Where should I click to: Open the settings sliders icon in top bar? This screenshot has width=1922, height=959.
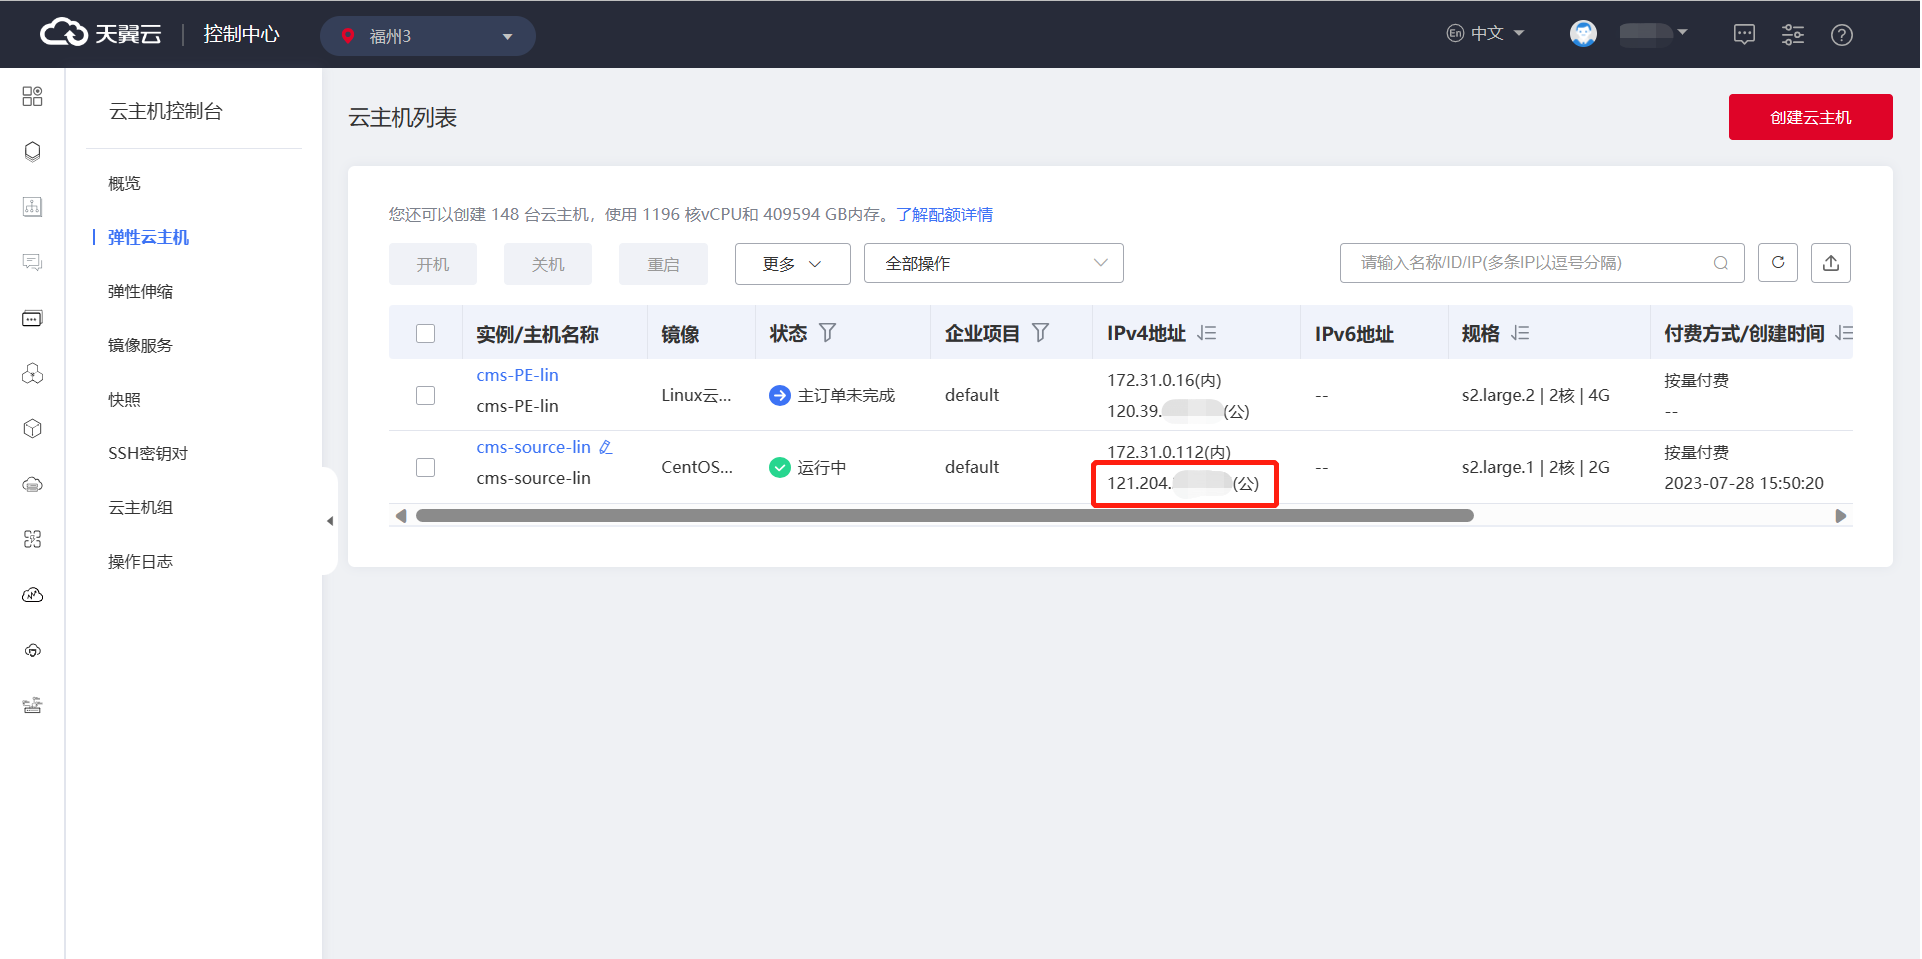(1793, 35)
